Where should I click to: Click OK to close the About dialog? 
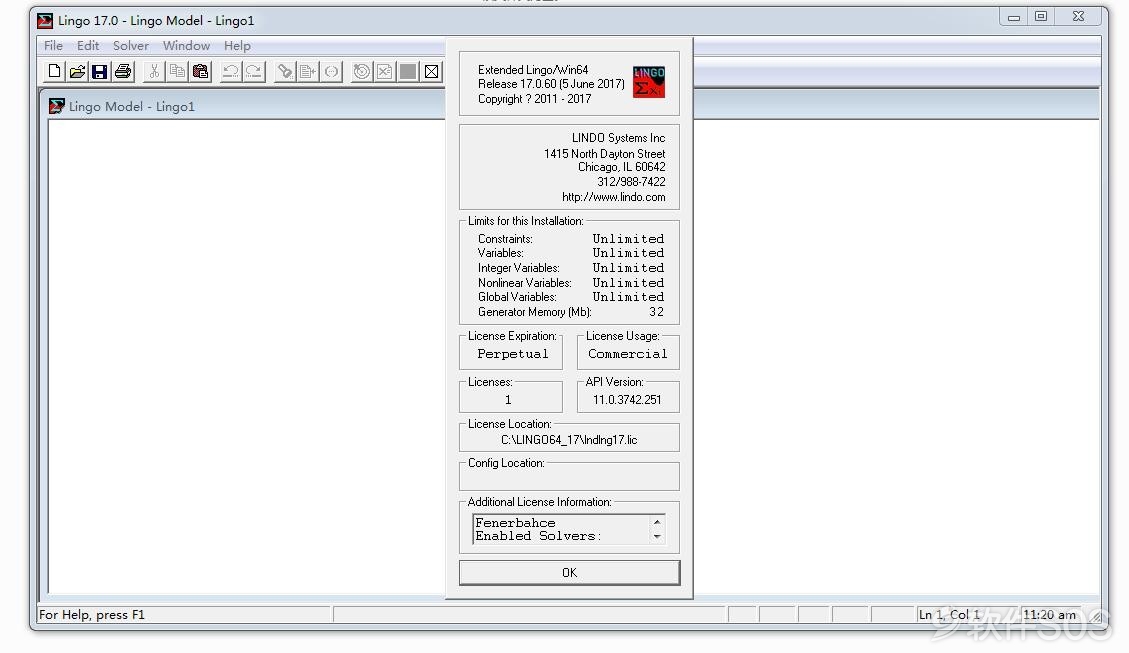570,572
